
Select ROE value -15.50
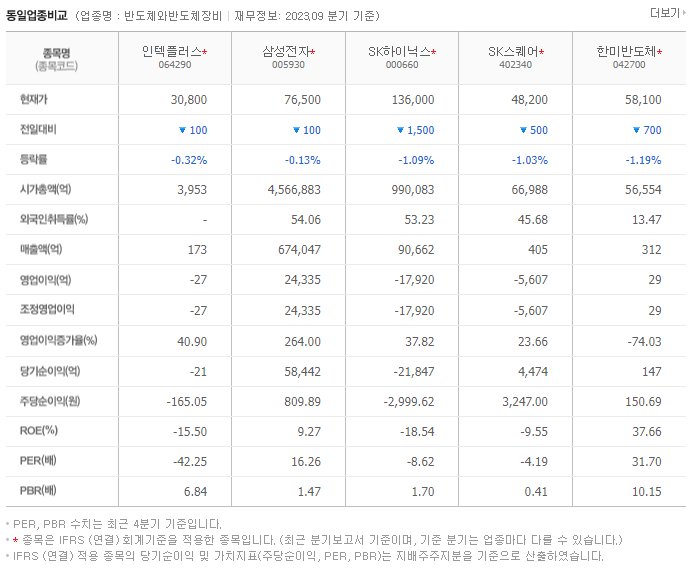click(190, 432)
